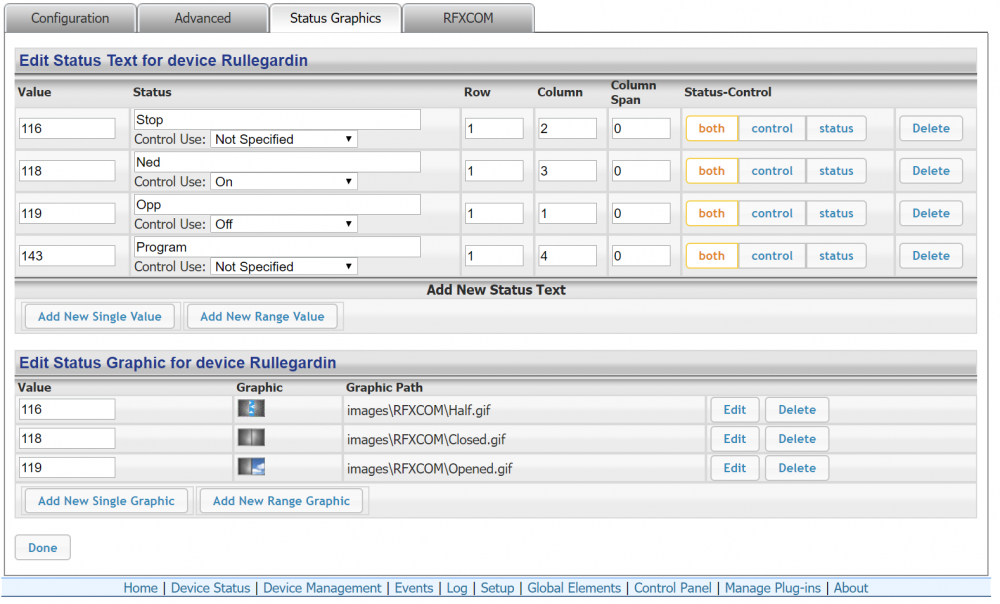The height and width of the screenshot is (604, 1000).
Task: Open Control Use dropdown set to Off
Action: point(284,224)
